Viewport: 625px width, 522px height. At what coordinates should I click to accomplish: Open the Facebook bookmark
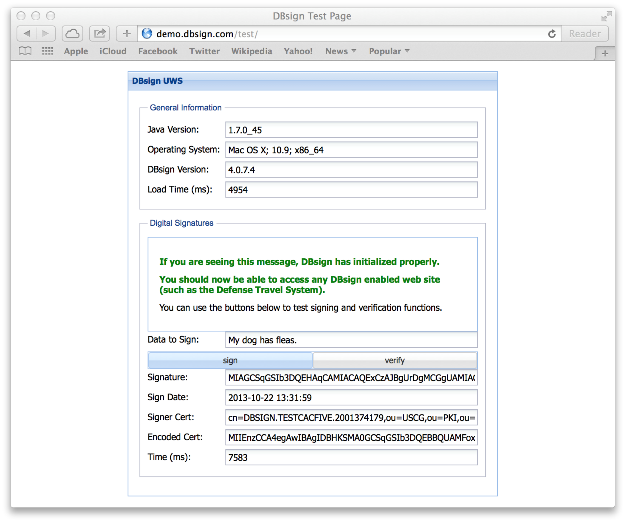pos(157,51)
